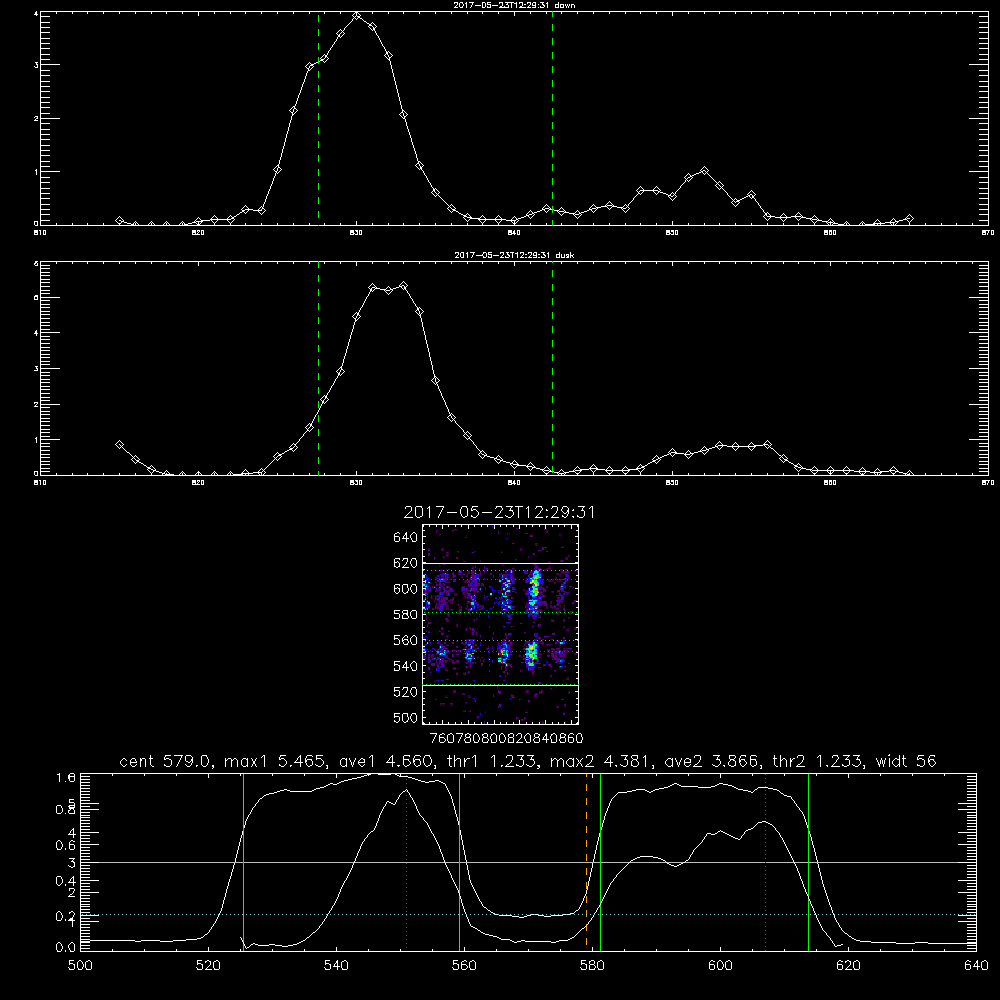Viewport: 1000px width, 1000px height.
Task: Click the x-axis label 640 on the bottom plot
Action: [x=976, y=966]
